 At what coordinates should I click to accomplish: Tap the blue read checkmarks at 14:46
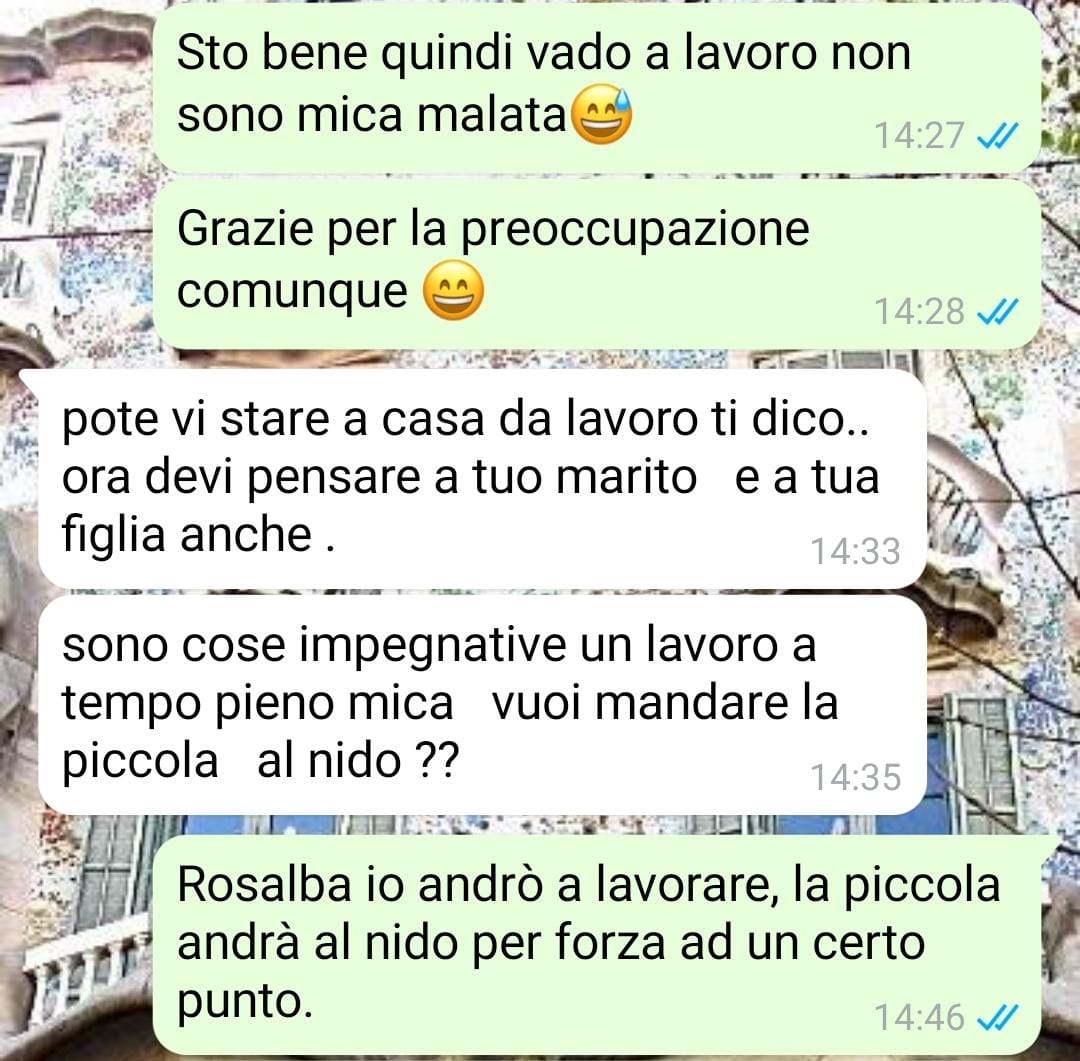[997, 1018]
